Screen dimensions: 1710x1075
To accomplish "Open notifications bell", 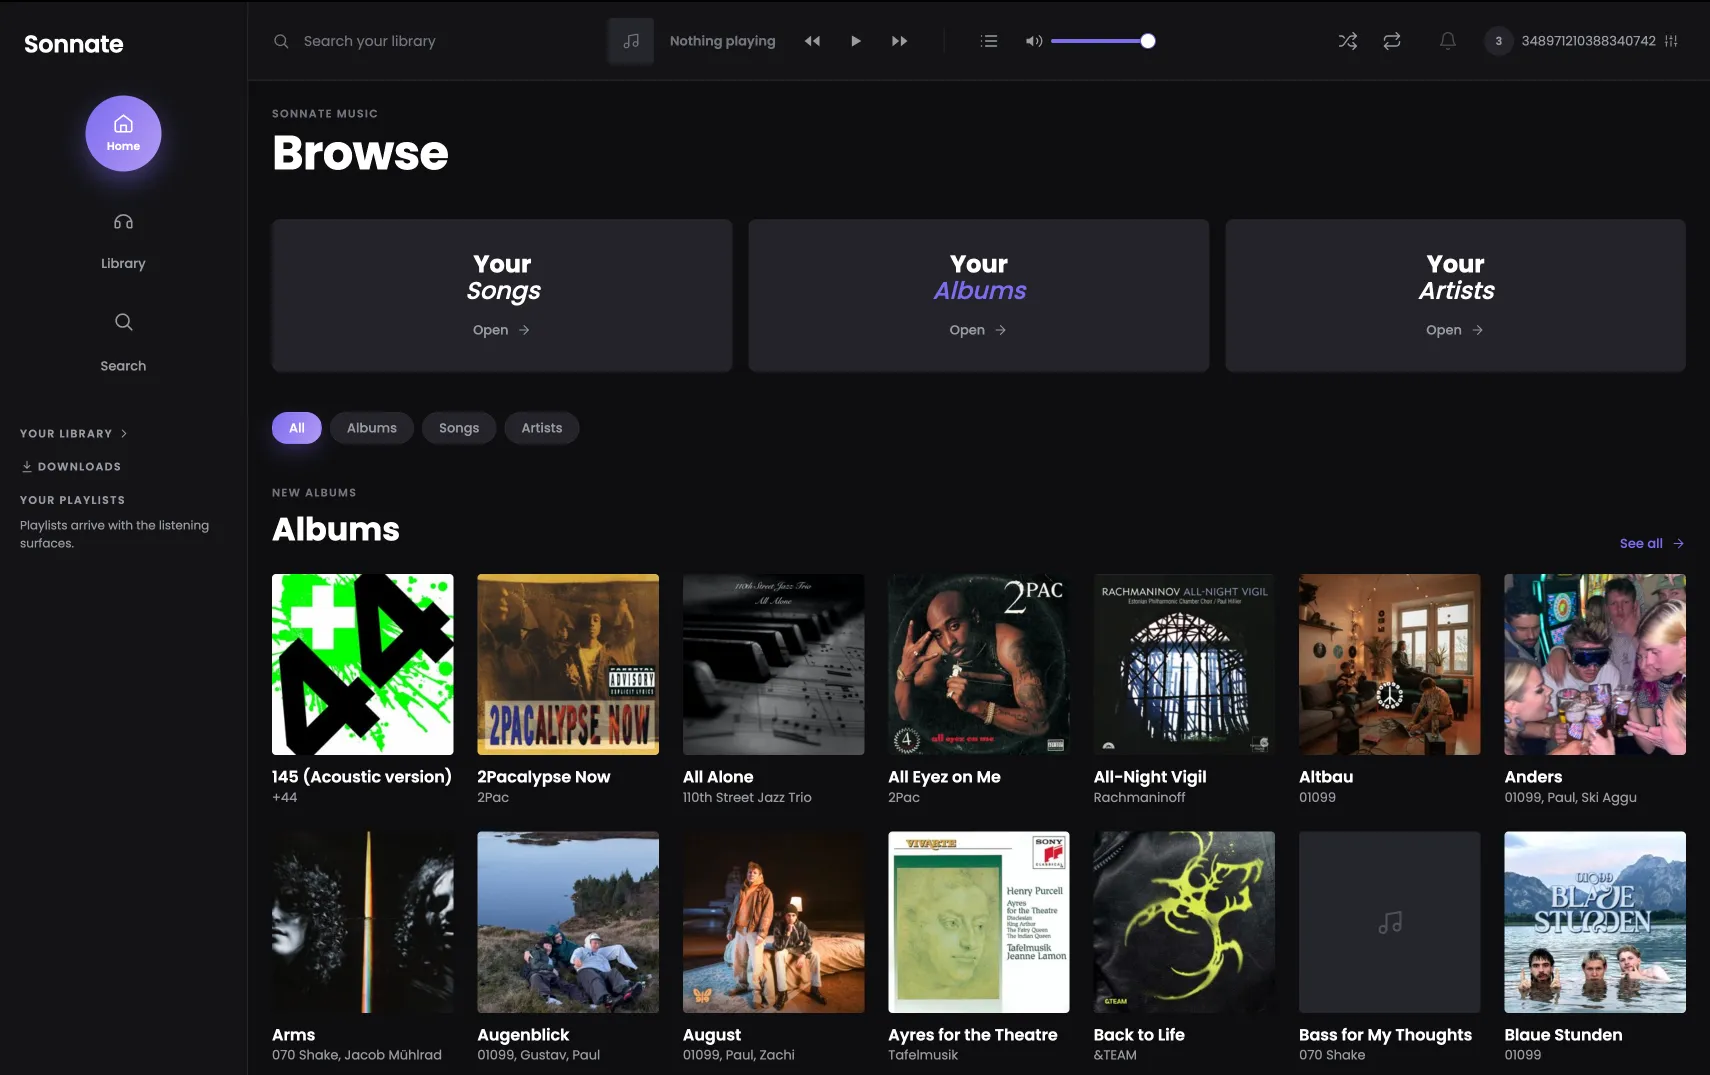I will (1447, 41).
